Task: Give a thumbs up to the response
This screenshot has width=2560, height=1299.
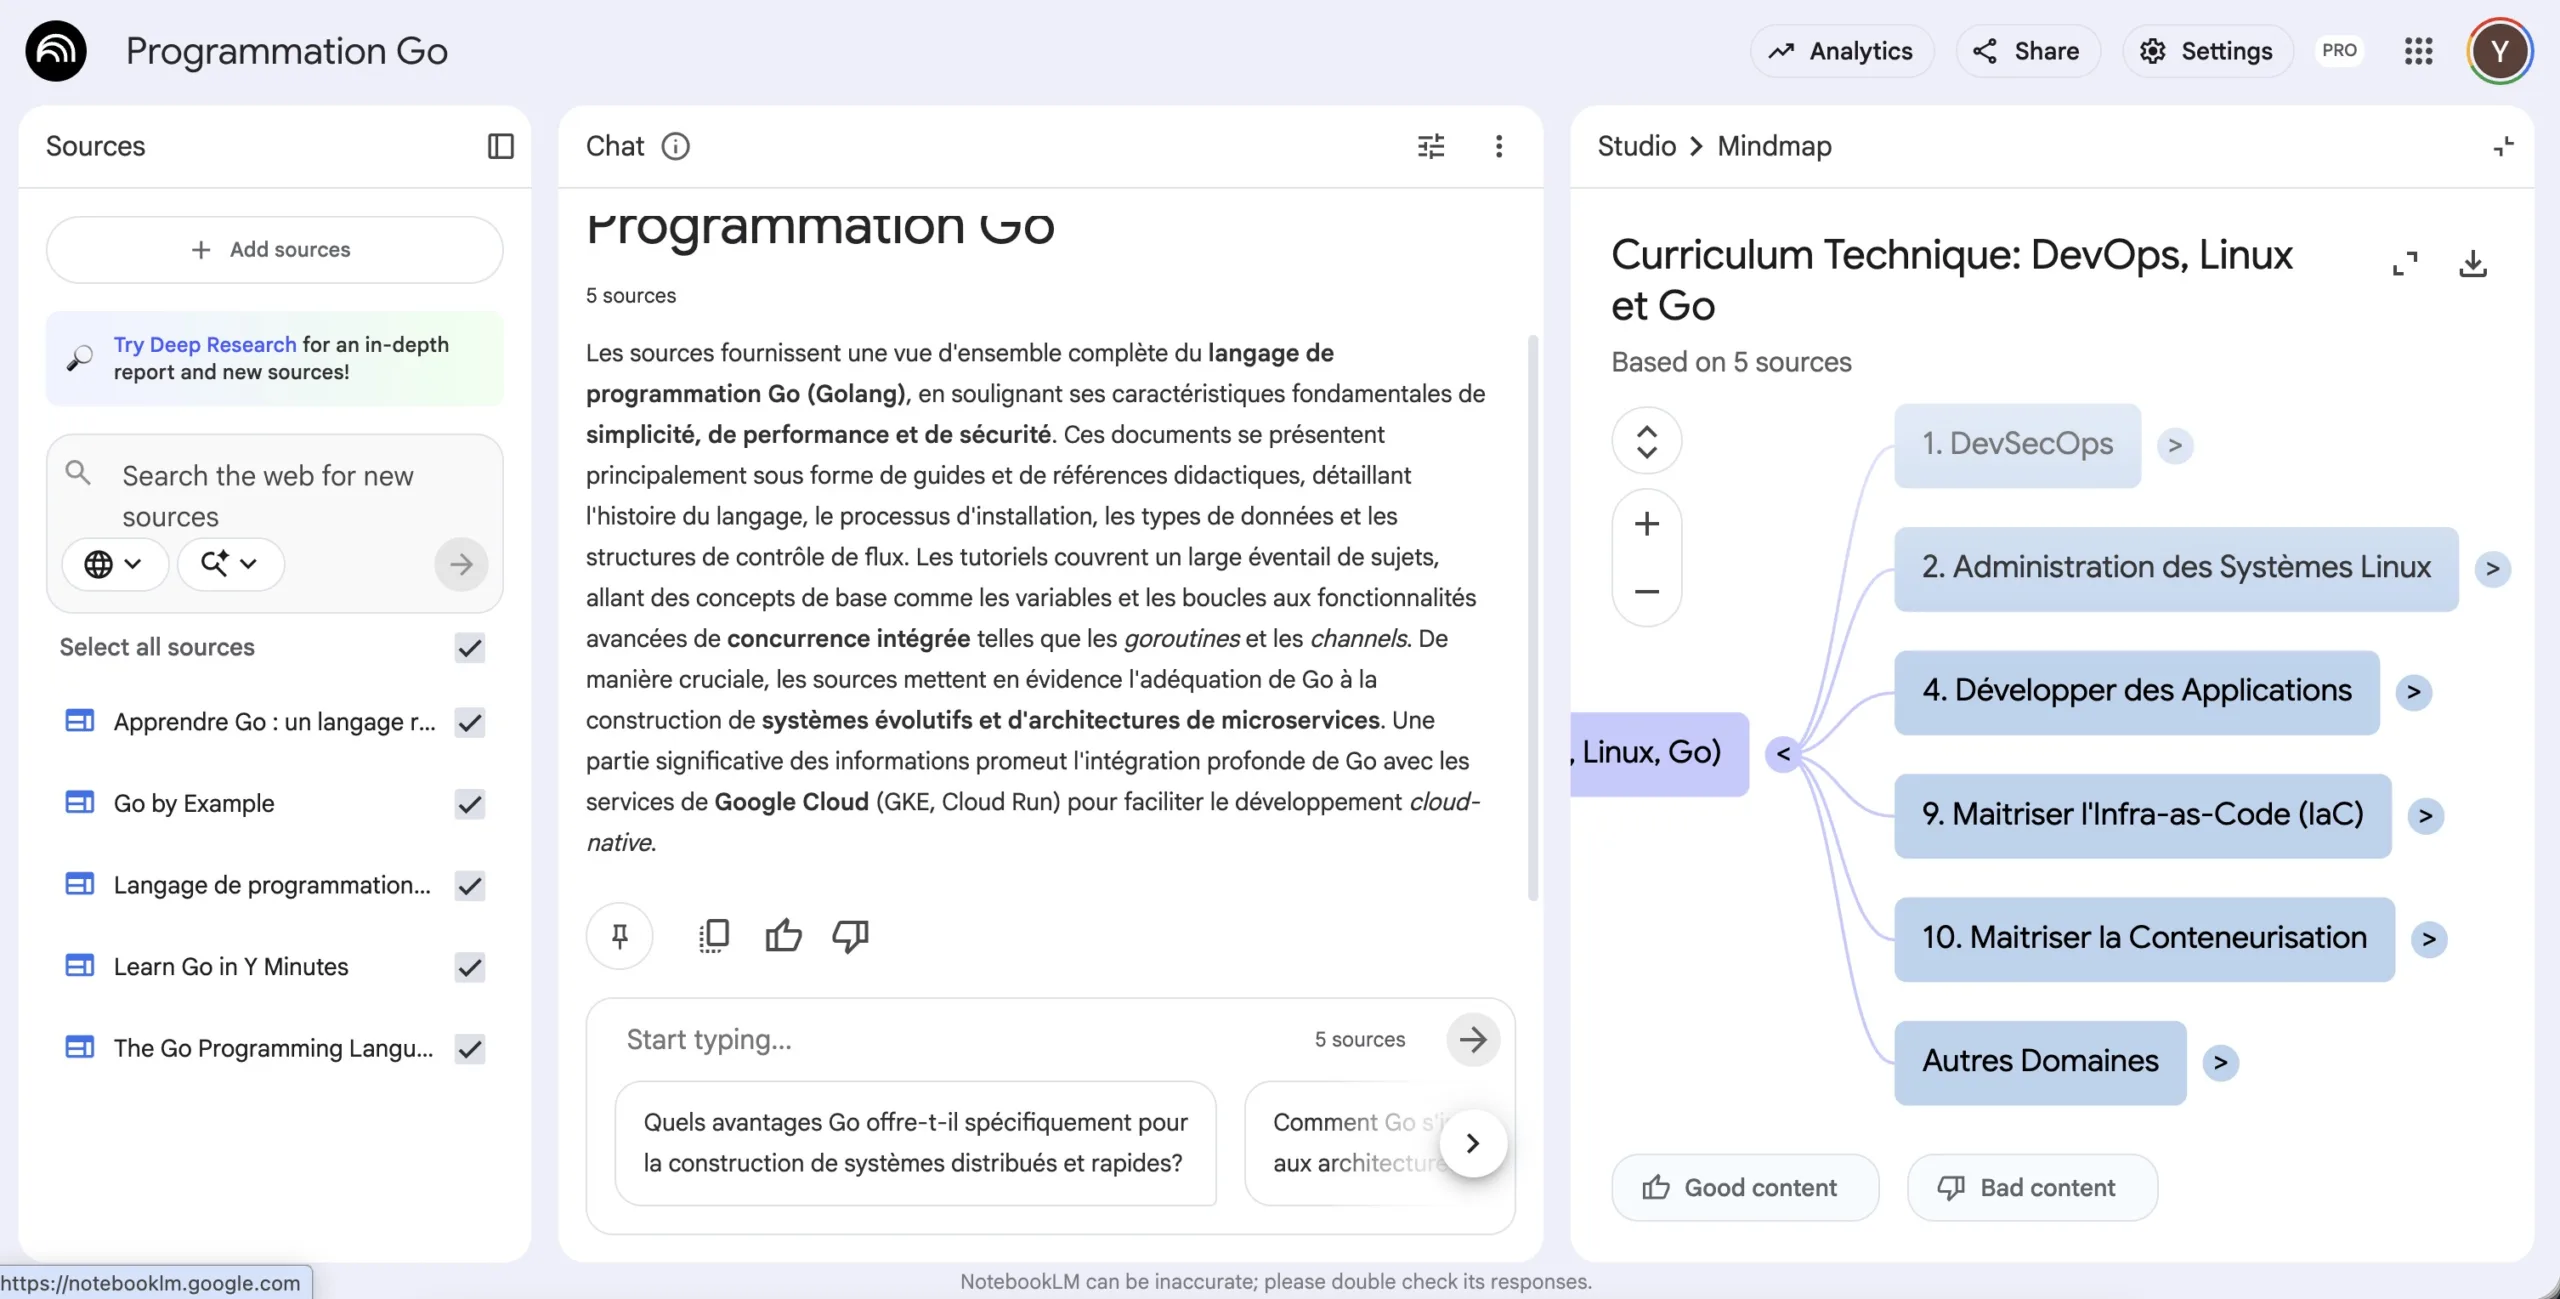Action: pyautogui.click(x=783, y=935)
